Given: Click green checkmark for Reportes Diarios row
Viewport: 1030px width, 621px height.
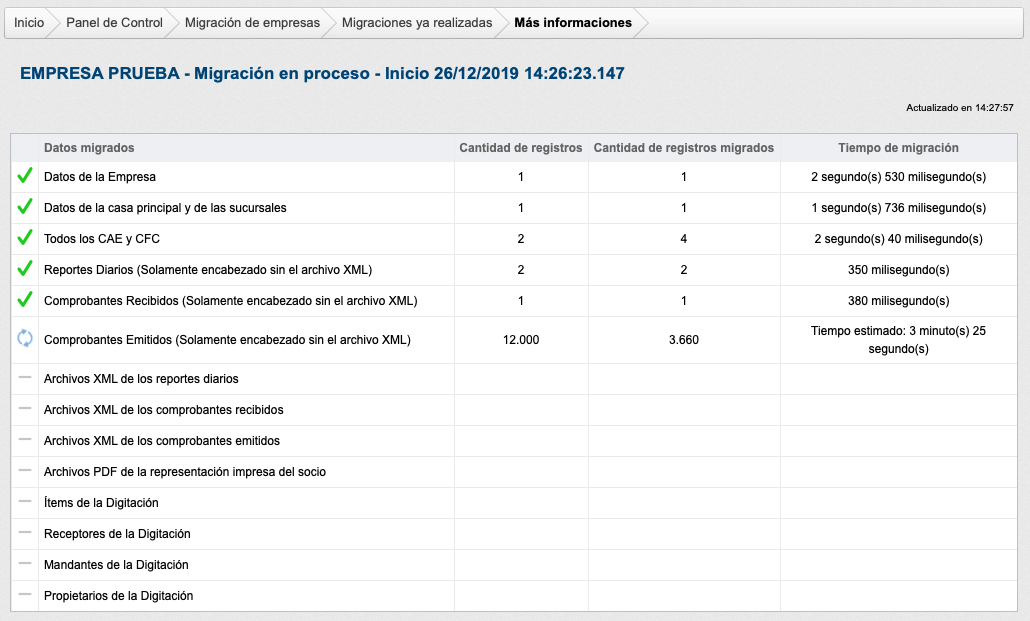Looking at the screenshot, I should pyautogui.click(x=25, y=269).
